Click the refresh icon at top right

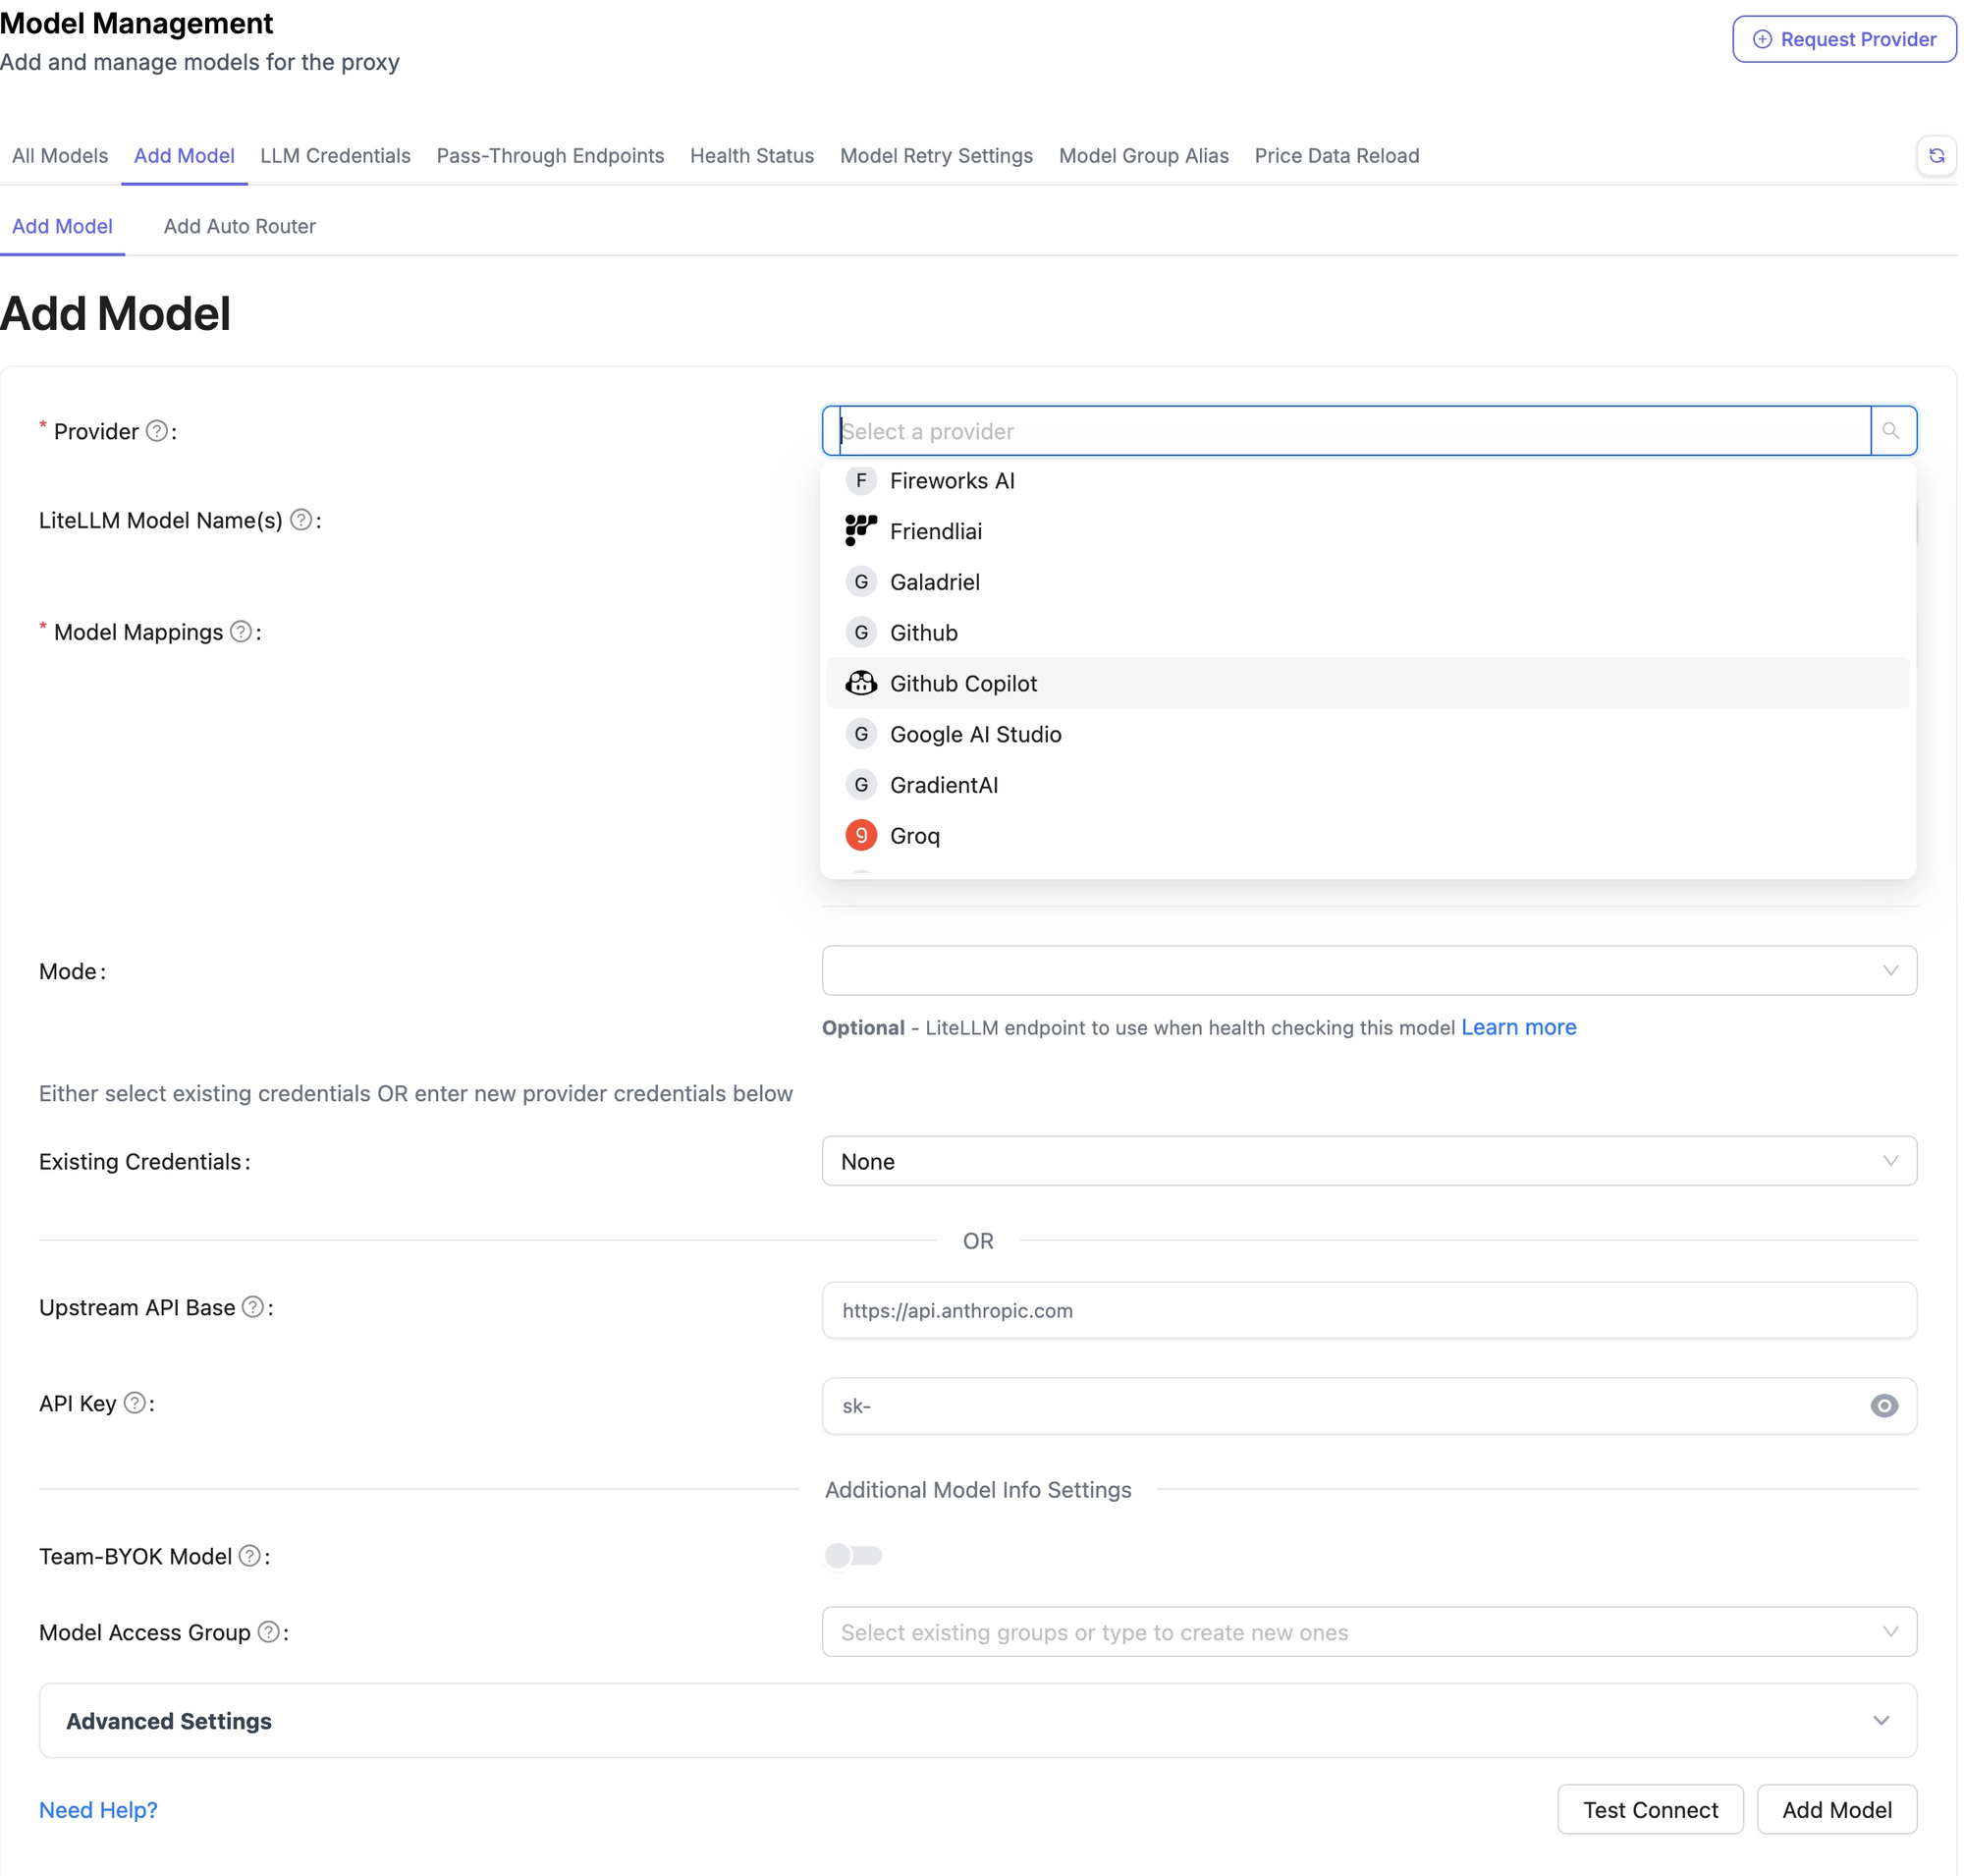tap(1936, 156)
